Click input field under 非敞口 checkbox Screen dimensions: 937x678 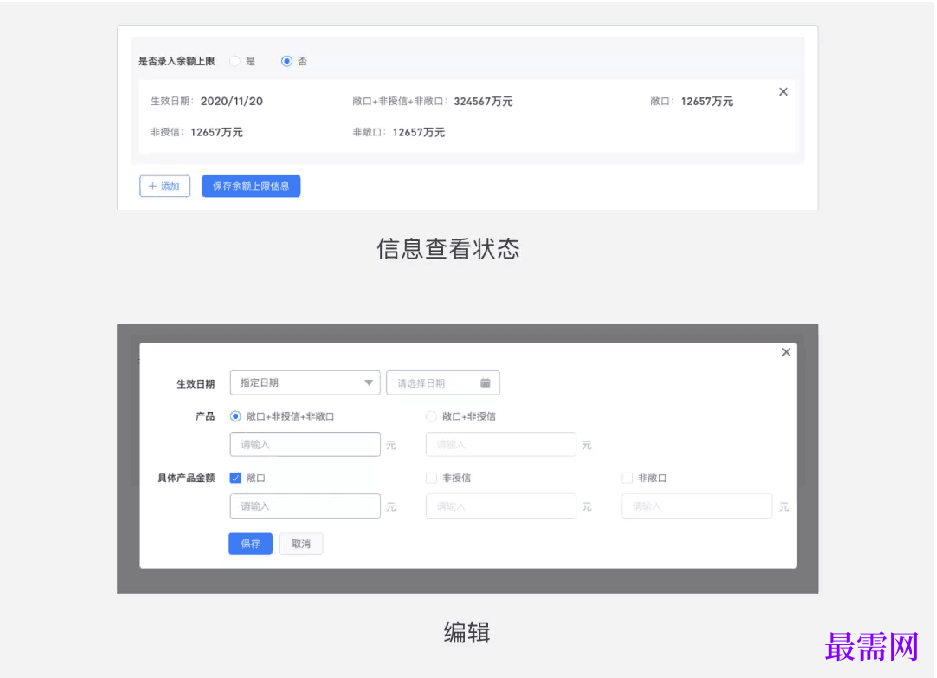[x=697, y=506]
